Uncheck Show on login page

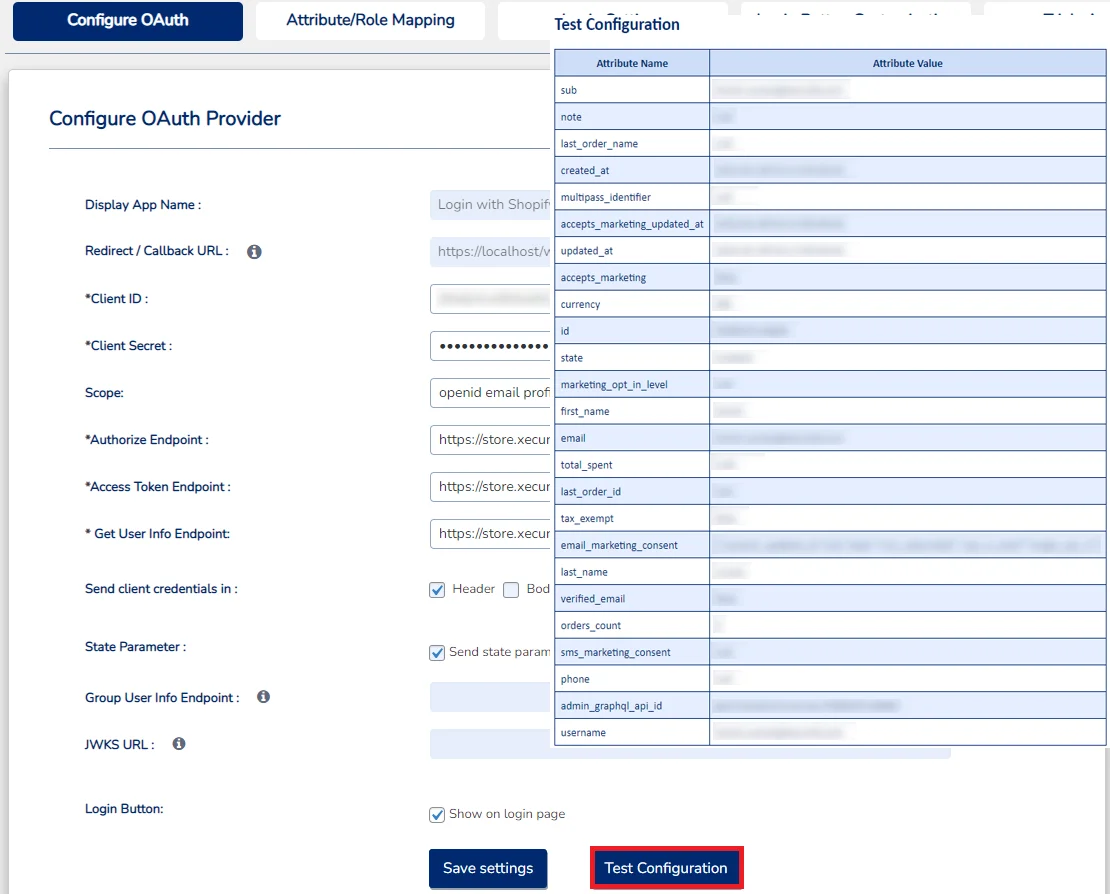coord(437,814)
